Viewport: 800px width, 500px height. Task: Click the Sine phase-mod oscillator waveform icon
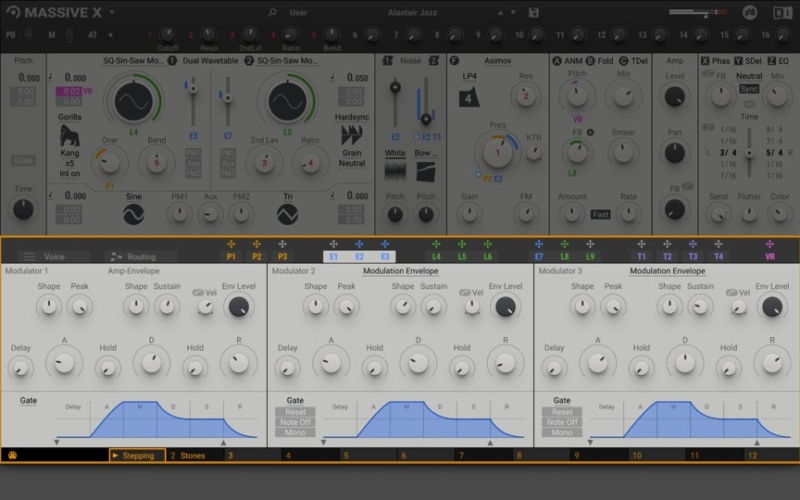(x=134, y=214)
